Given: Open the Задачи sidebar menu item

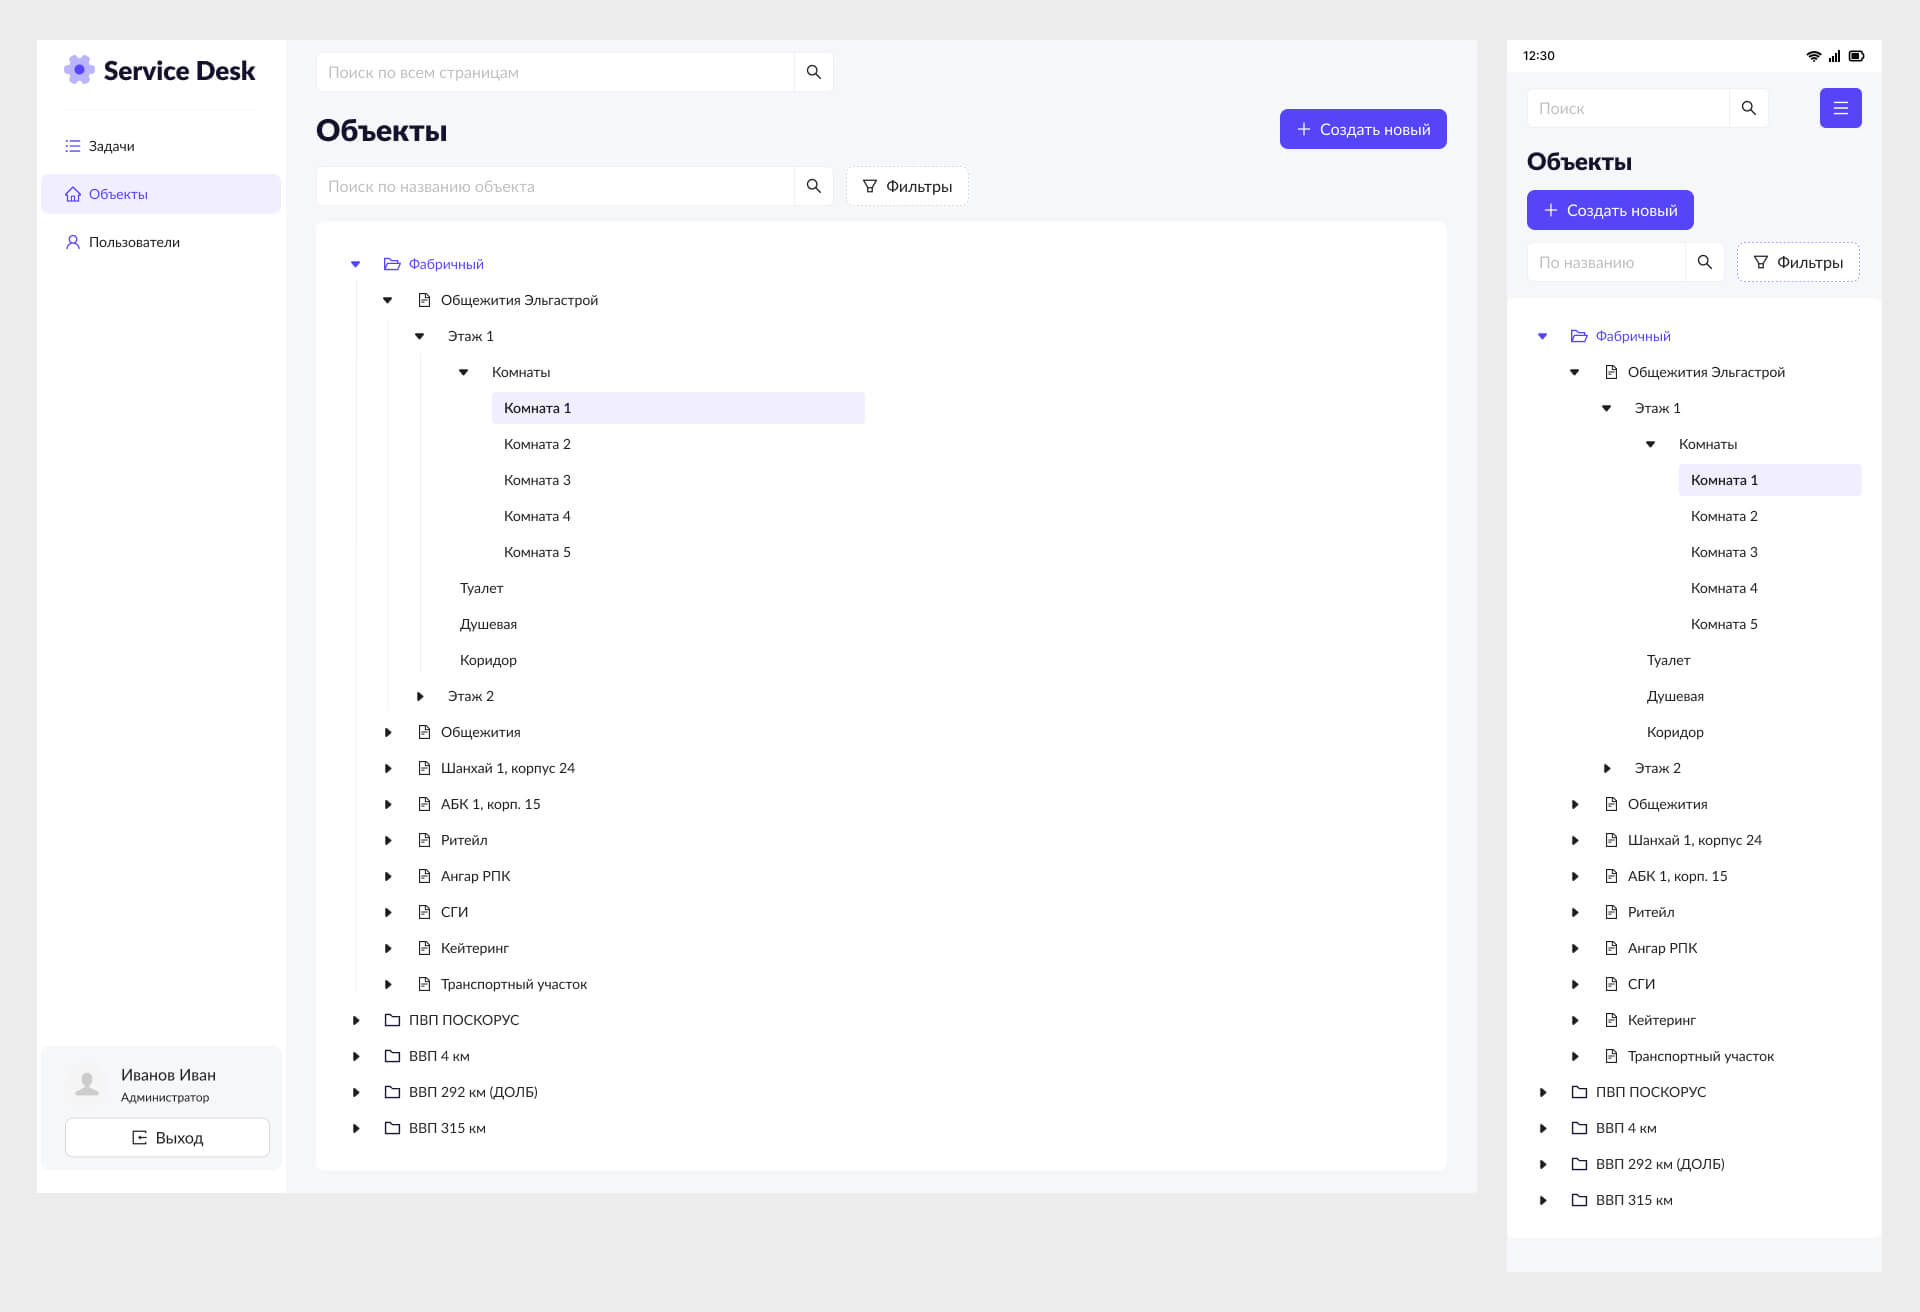Looking at the screenshot, I should pos(111,146).
